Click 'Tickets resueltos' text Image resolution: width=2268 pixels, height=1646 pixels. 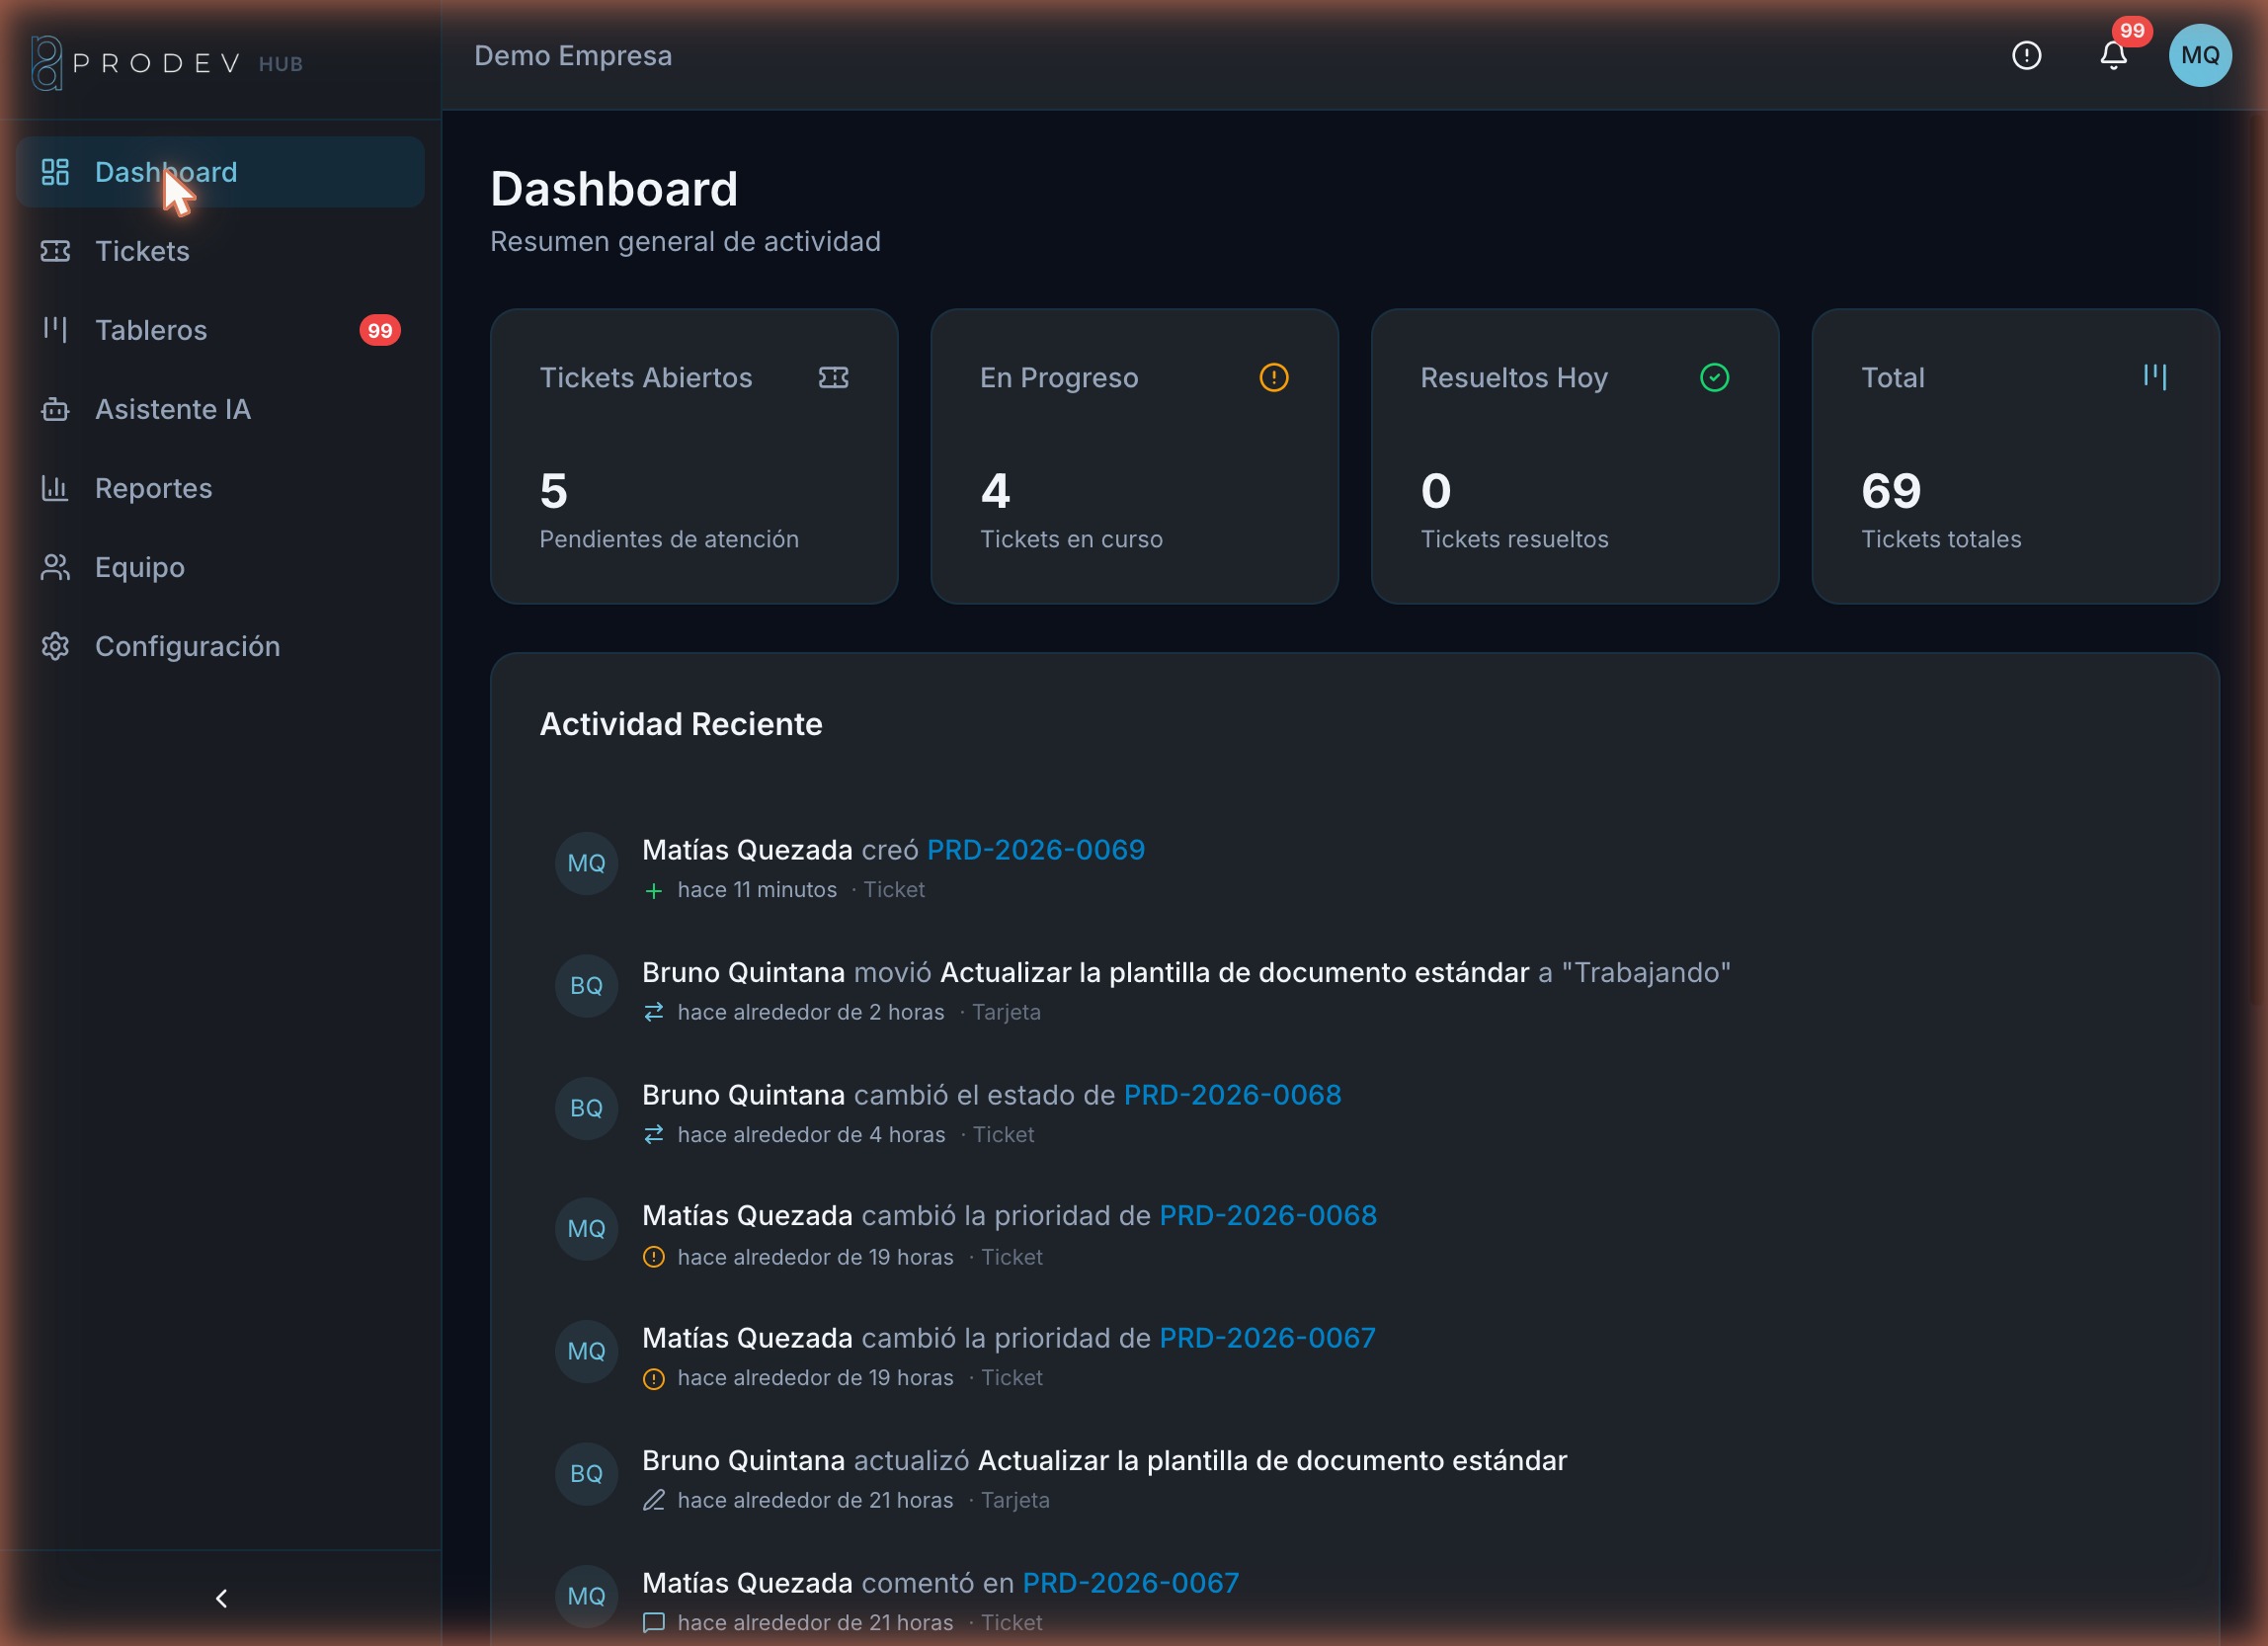[1514, 539]
